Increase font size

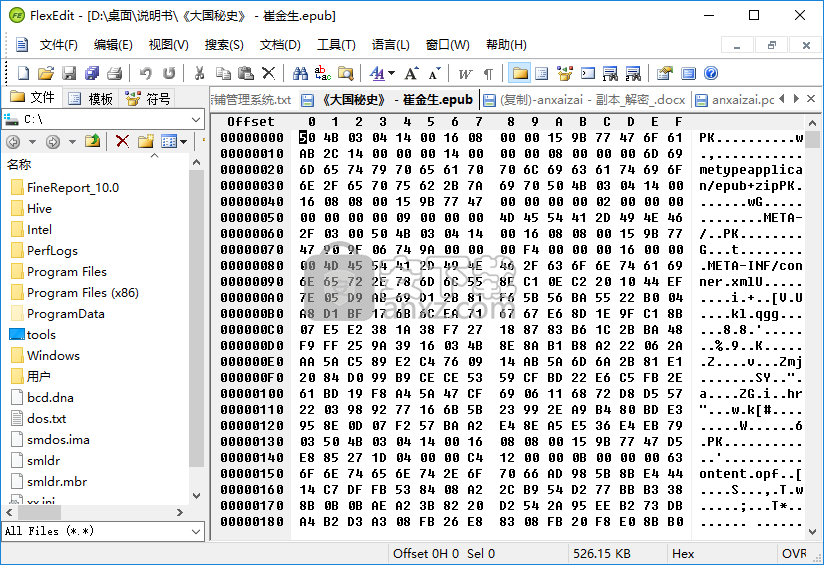click(411, 73)
